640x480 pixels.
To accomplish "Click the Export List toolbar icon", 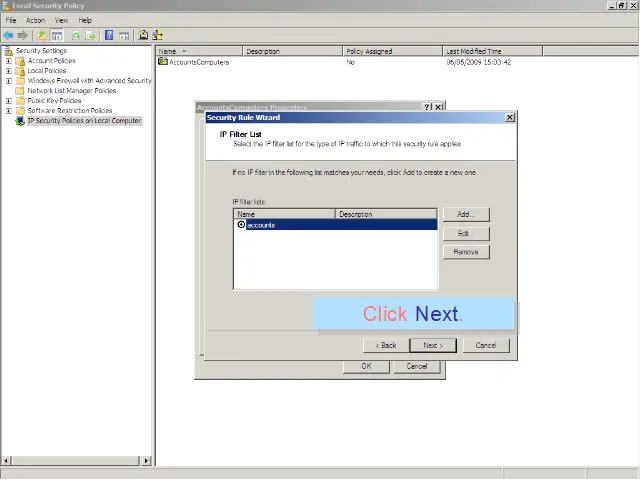I will point(91,35).
